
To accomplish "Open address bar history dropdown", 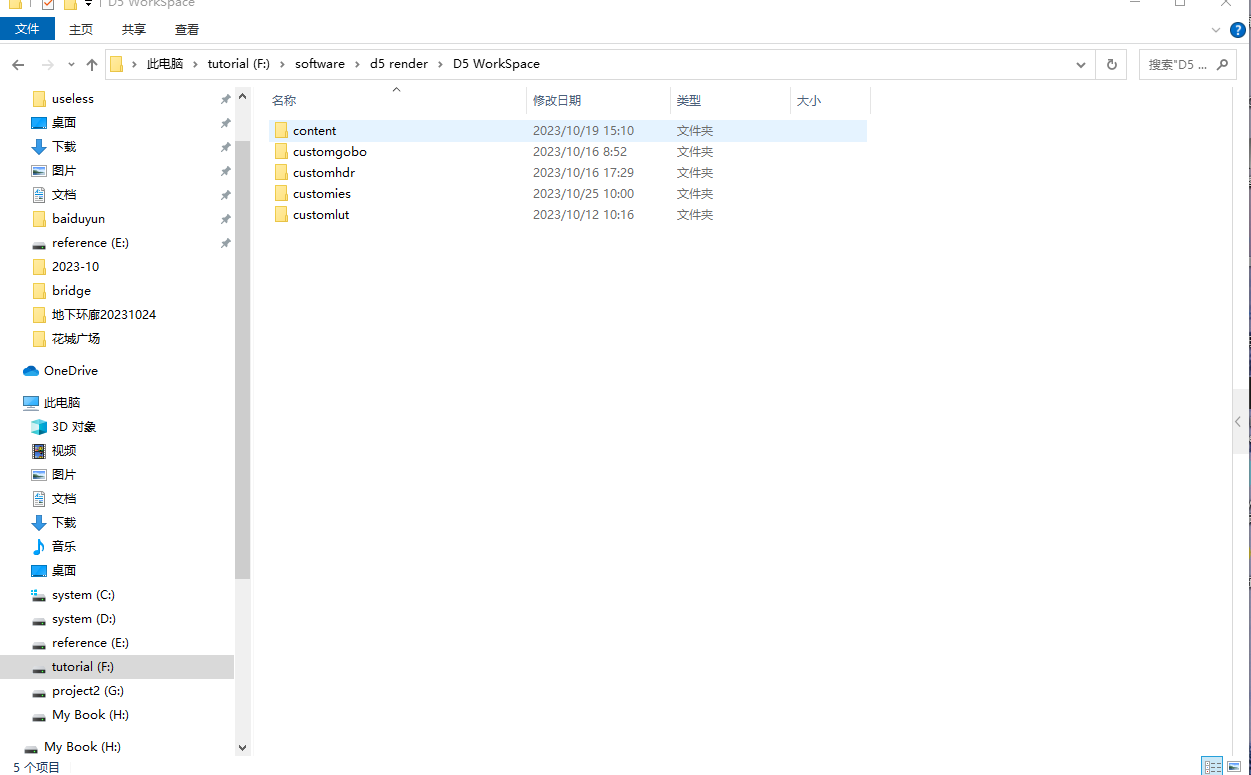I will [x=1081, y=64].
